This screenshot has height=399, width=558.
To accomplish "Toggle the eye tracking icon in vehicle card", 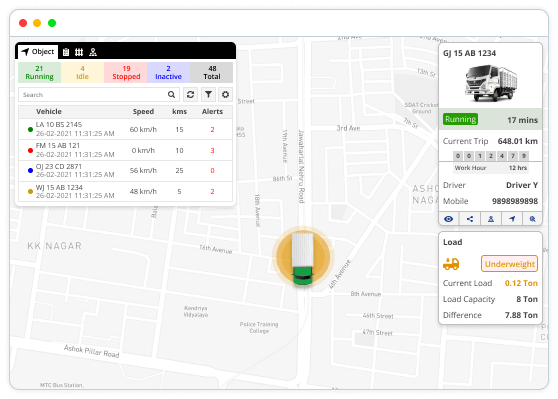I will pos(449,219).
